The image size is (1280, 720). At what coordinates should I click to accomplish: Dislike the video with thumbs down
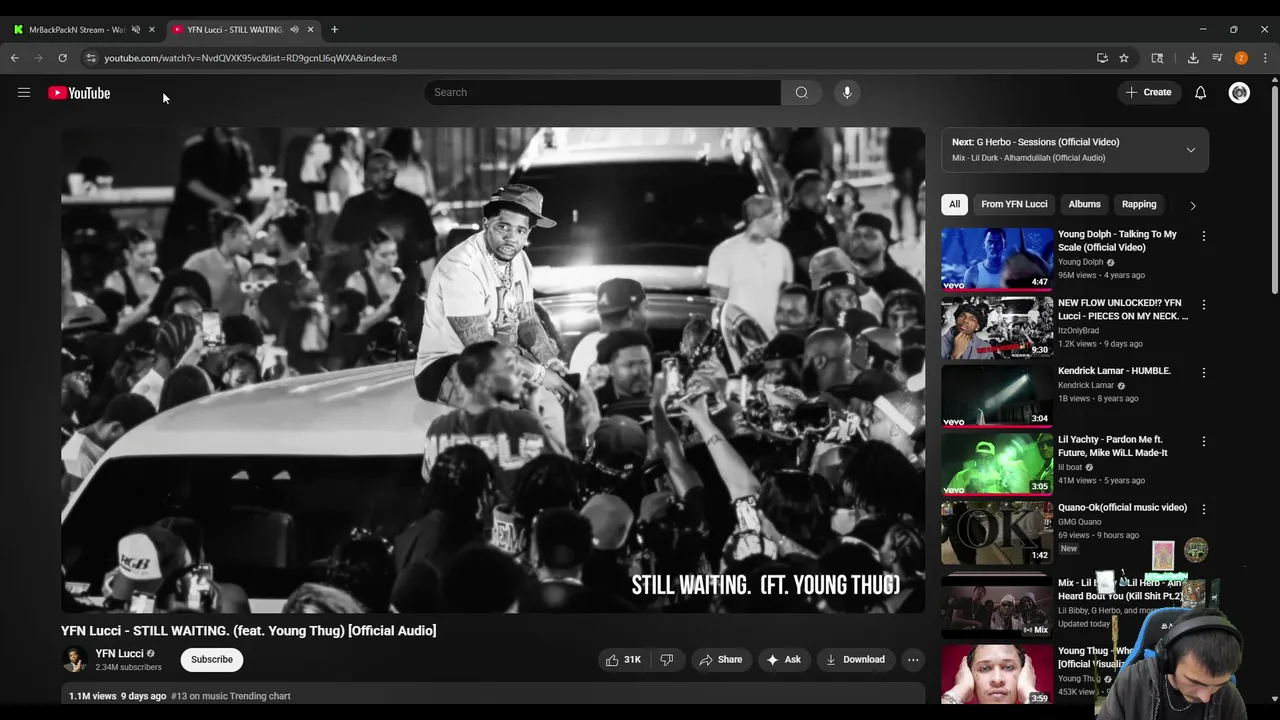pyautogui.click(x=667, y=660)
